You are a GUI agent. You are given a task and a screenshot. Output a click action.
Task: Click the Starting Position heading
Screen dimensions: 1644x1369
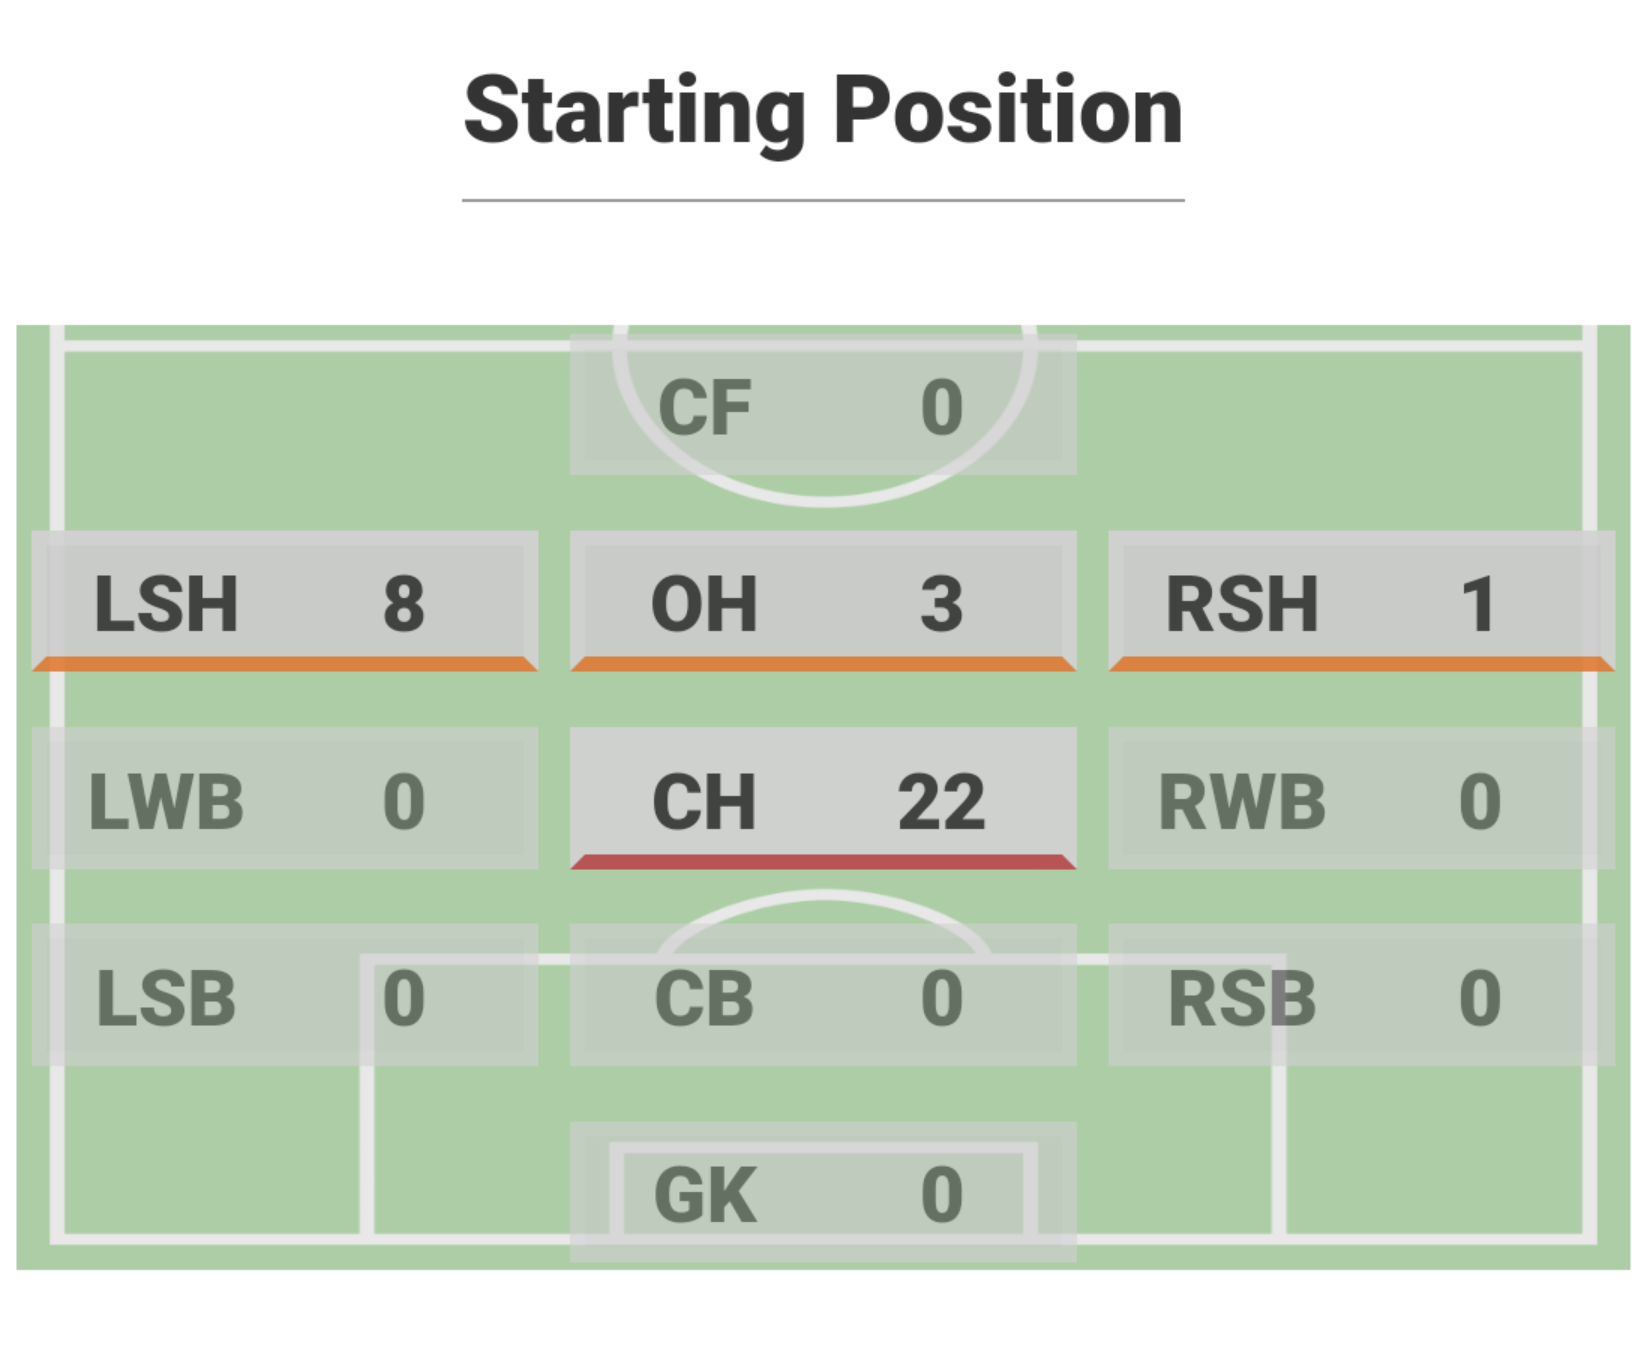click(x=822, y=110)
